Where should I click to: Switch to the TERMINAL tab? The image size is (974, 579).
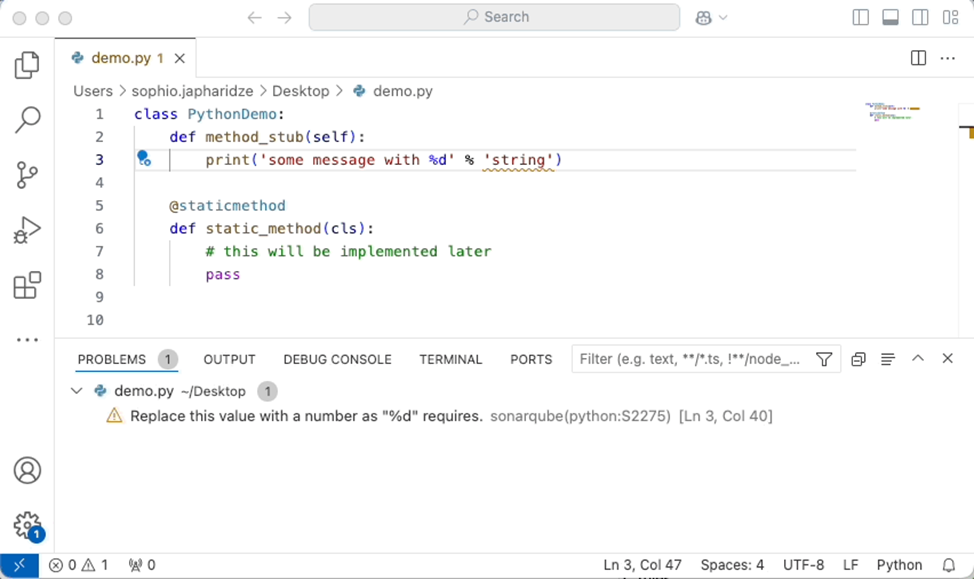coord(450,359)
